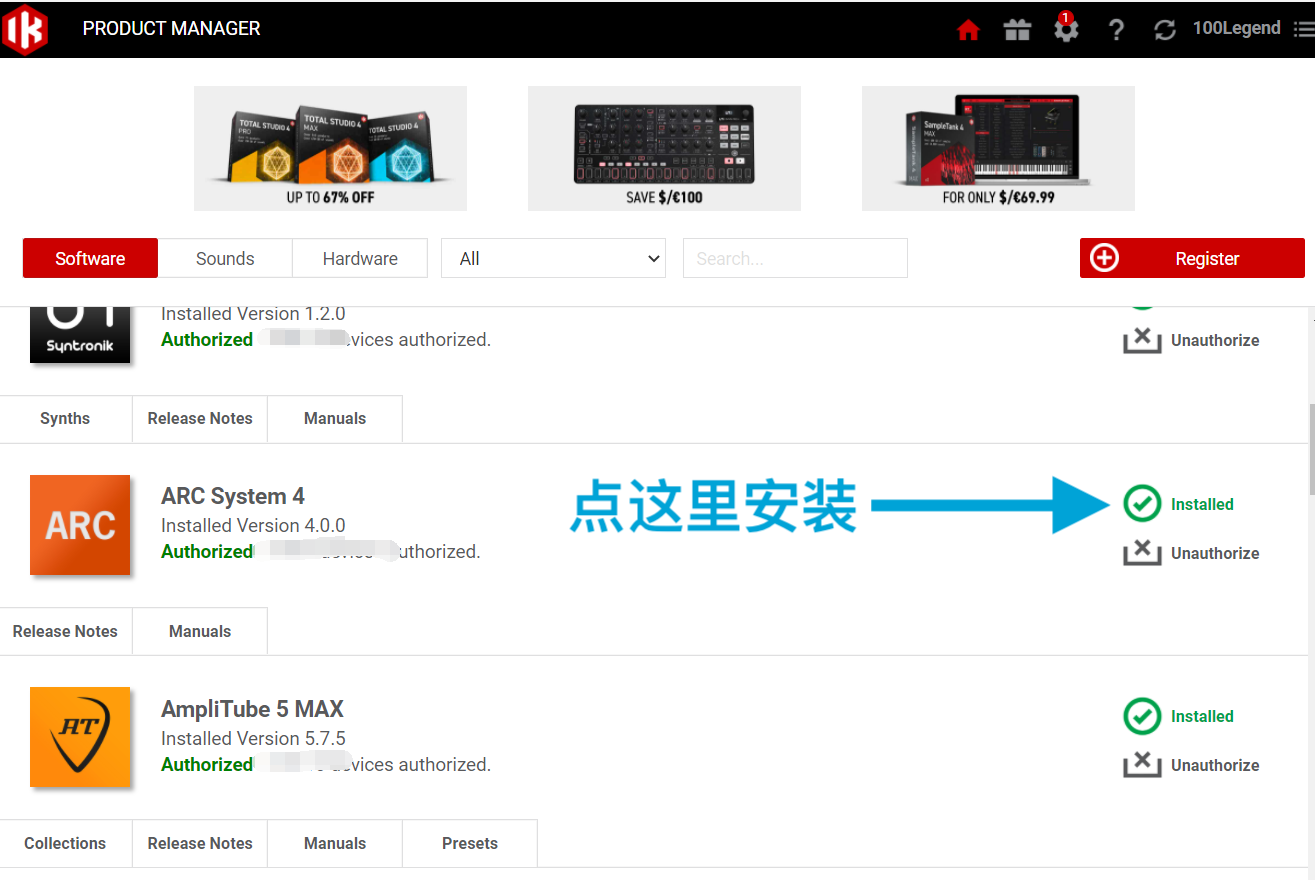
Task: Open Release Notes under ARC System 4
Action: (65, 631)
